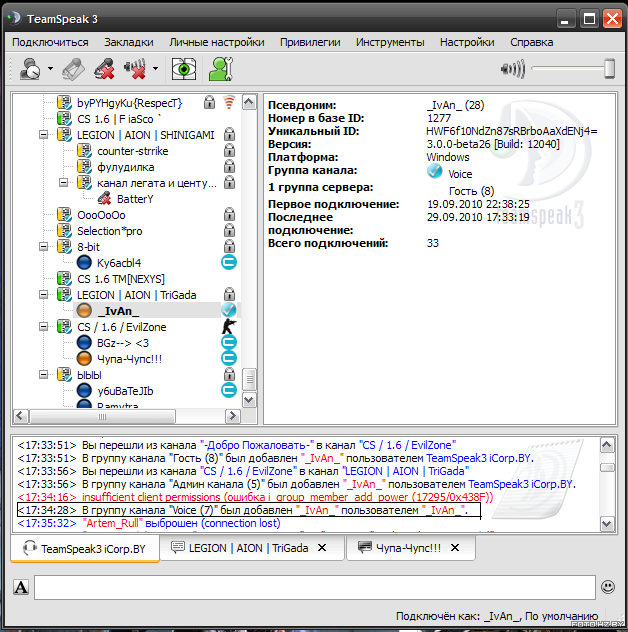Switch to the TeamSpeak3 iCorp.BY chat tab
628x632 pixels.
(x=85, y=549)
